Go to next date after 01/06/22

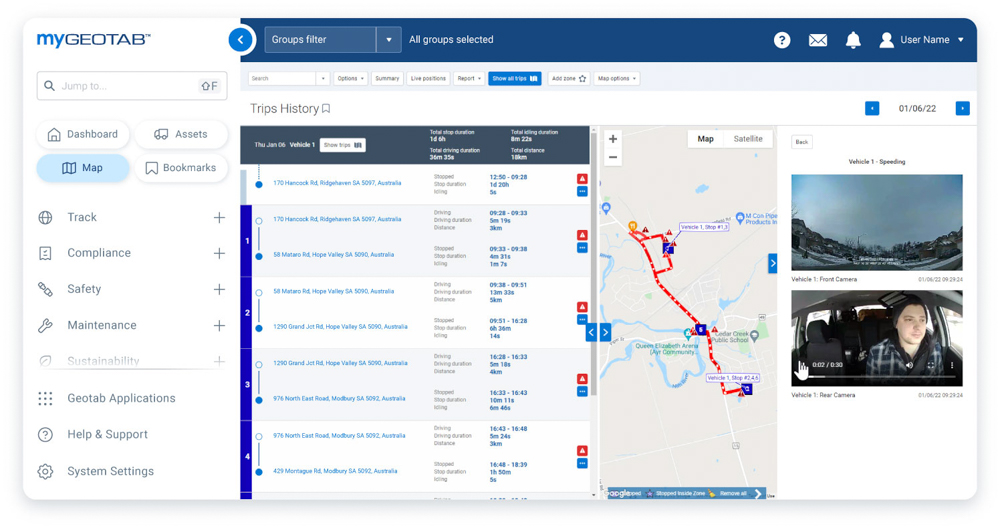coord(962,108)
